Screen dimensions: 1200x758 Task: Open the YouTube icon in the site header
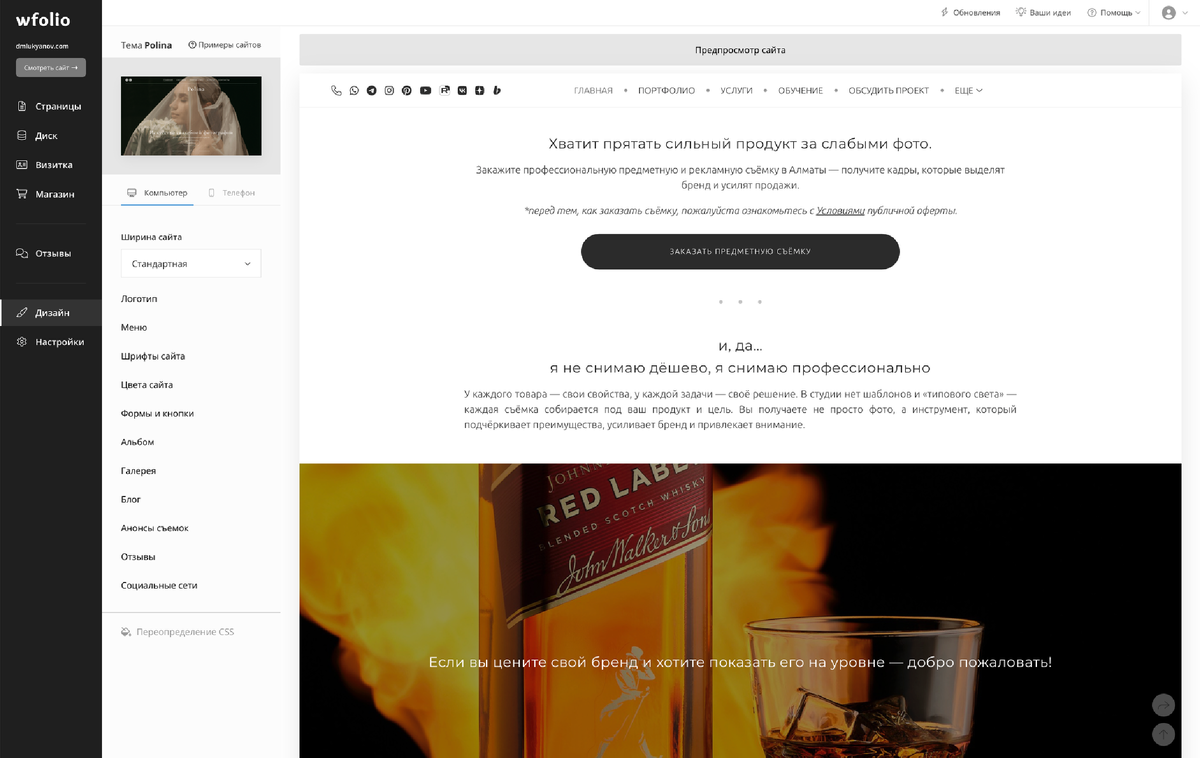click(x=425, y=90)
